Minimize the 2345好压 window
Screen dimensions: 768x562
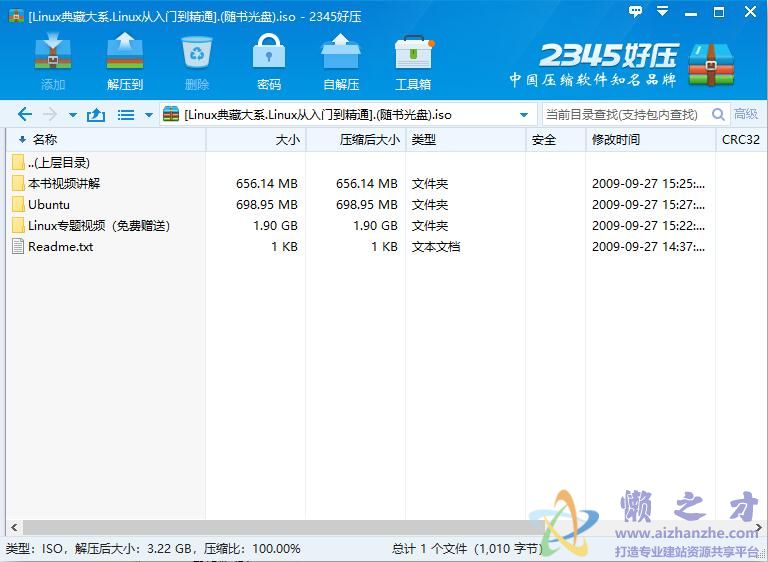691,13
